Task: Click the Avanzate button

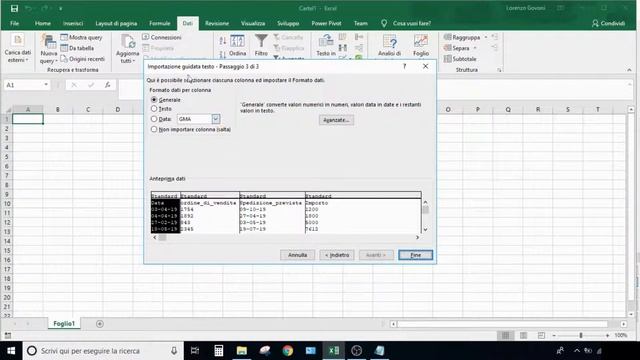Action: tap(336, 120)
